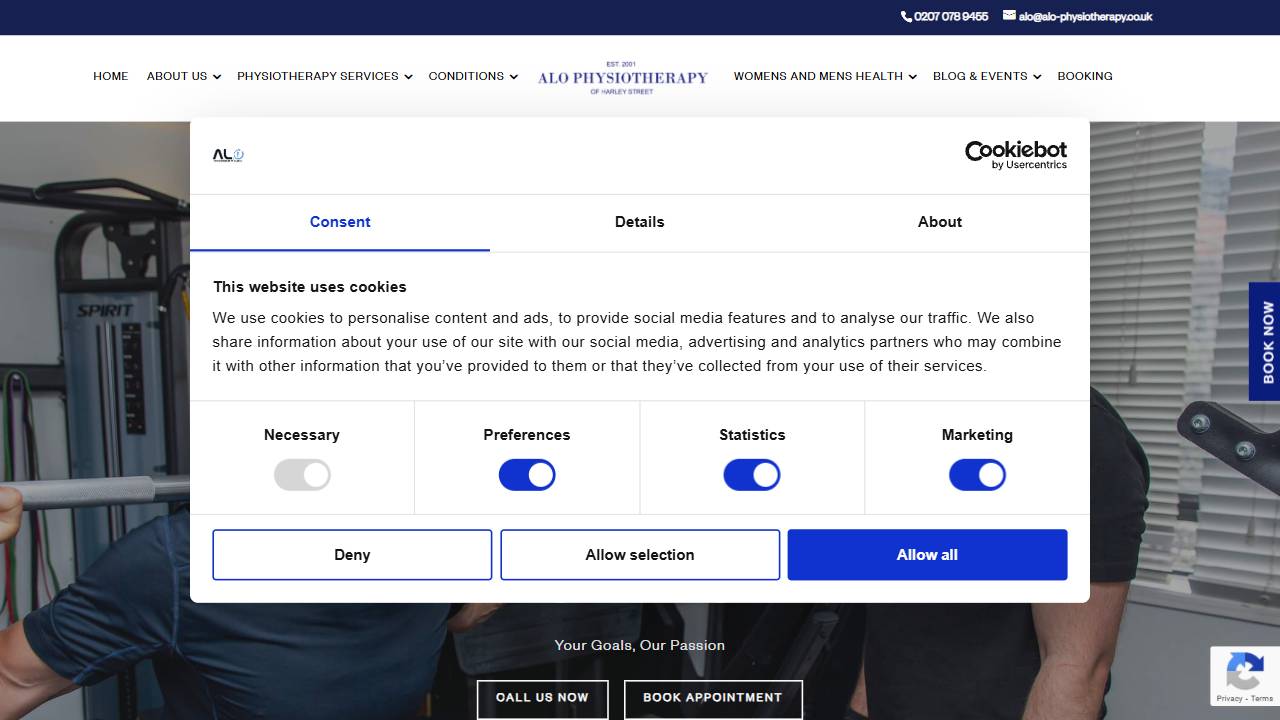Image resolution: width=1280 pixels, height=720 pixels.
Task: Disable the Marketing cookies switch
Action: coord(977,475)
